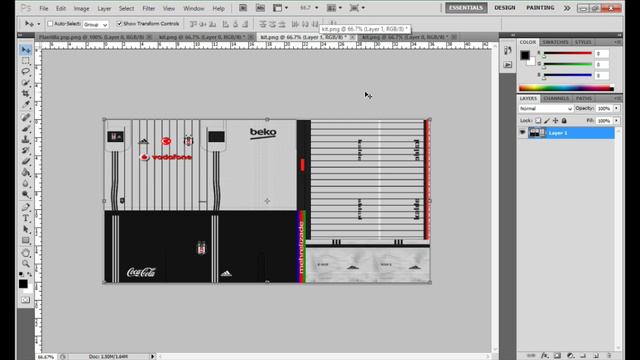This screenshot has height=360, width=640.
Task: Switch to the Swatches tab
Action: 555,42
